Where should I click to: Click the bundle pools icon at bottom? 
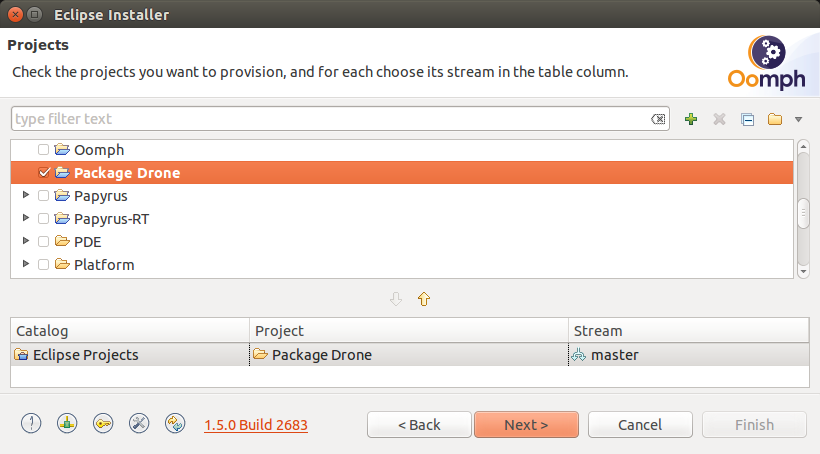pos(67,423)
